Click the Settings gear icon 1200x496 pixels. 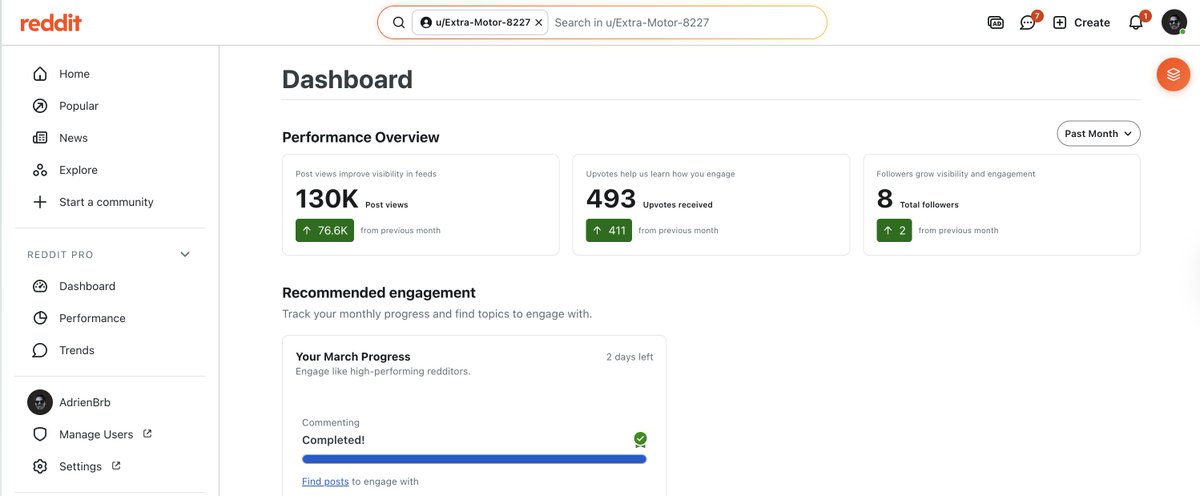coord(40,466)
